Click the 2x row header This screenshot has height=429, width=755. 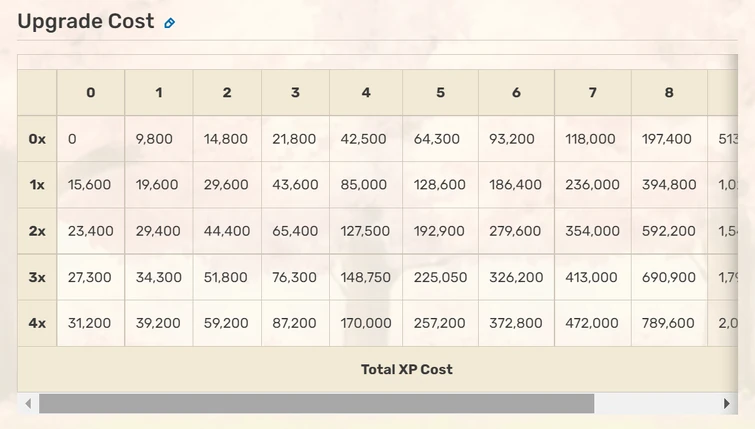(x=37, y=231)
